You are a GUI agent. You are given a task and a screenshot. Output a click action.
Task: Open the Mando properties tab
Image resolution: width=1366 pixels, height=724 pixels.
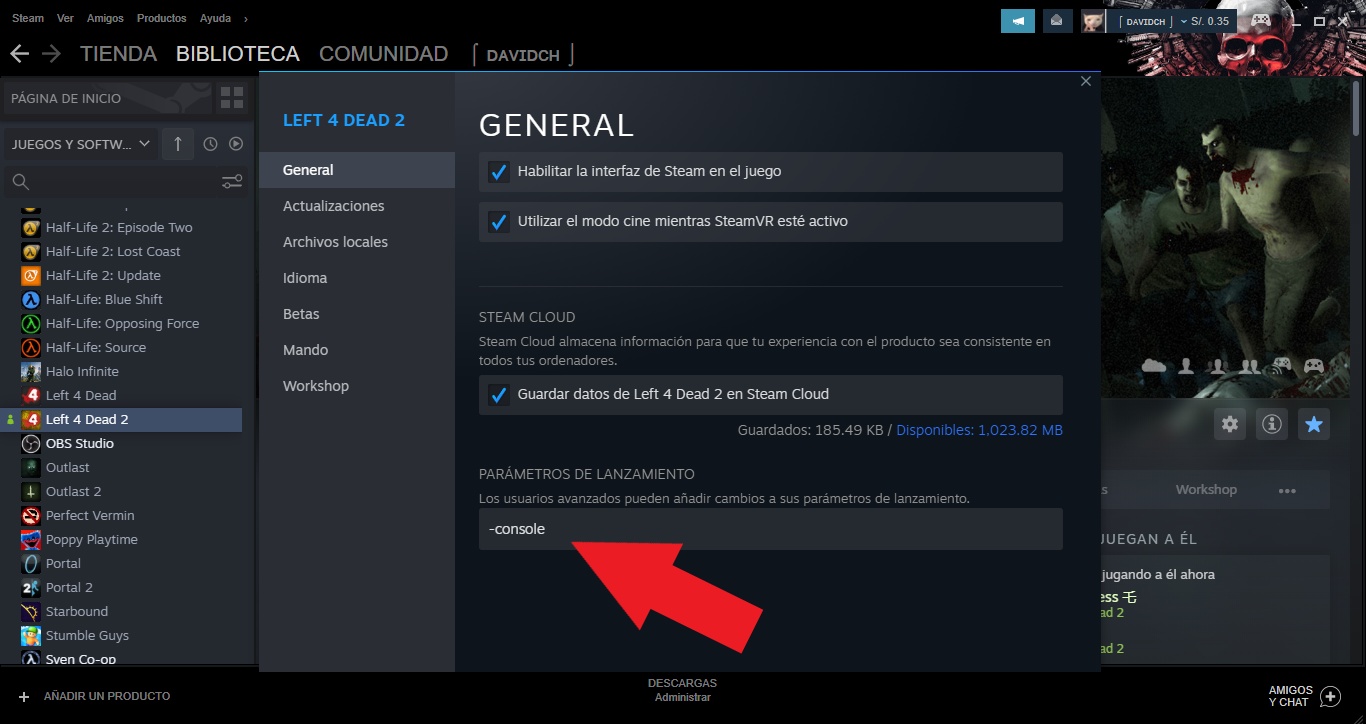coord(356,350)
